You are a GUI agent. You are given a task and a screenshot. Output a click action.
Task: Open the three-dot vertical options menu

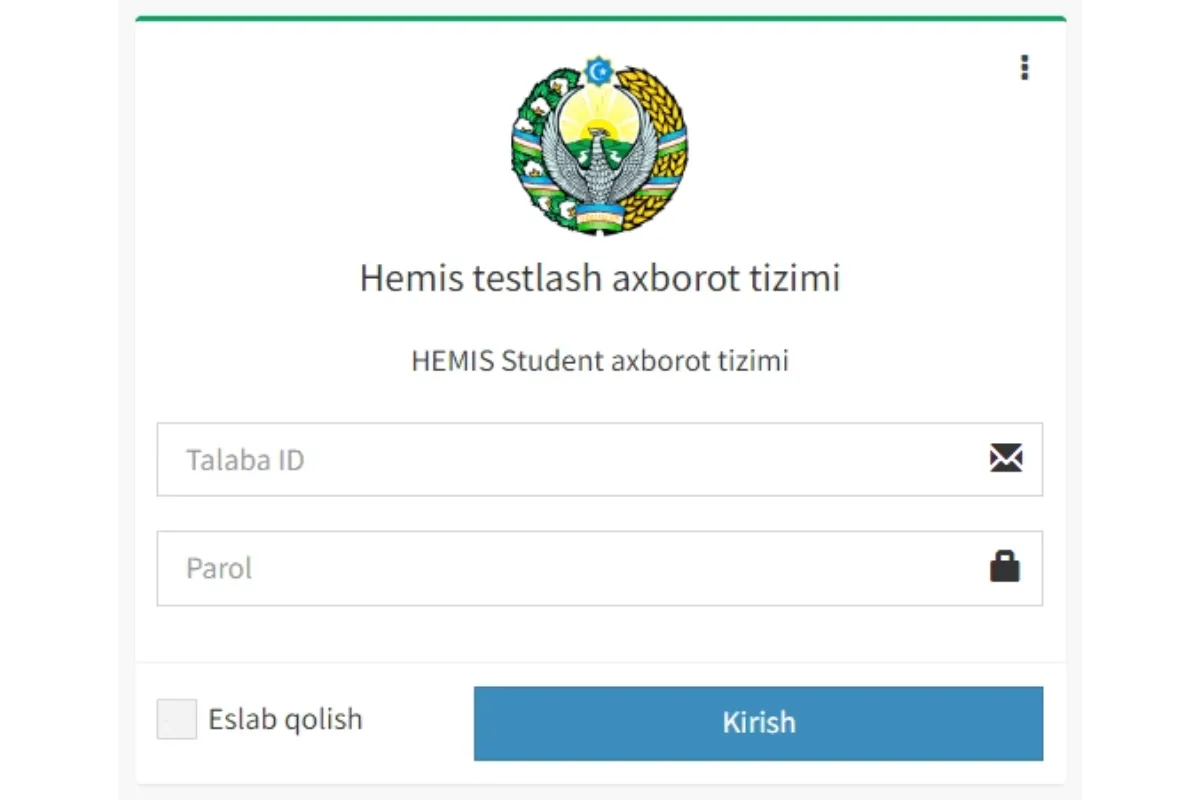(x=1024, y=68)
